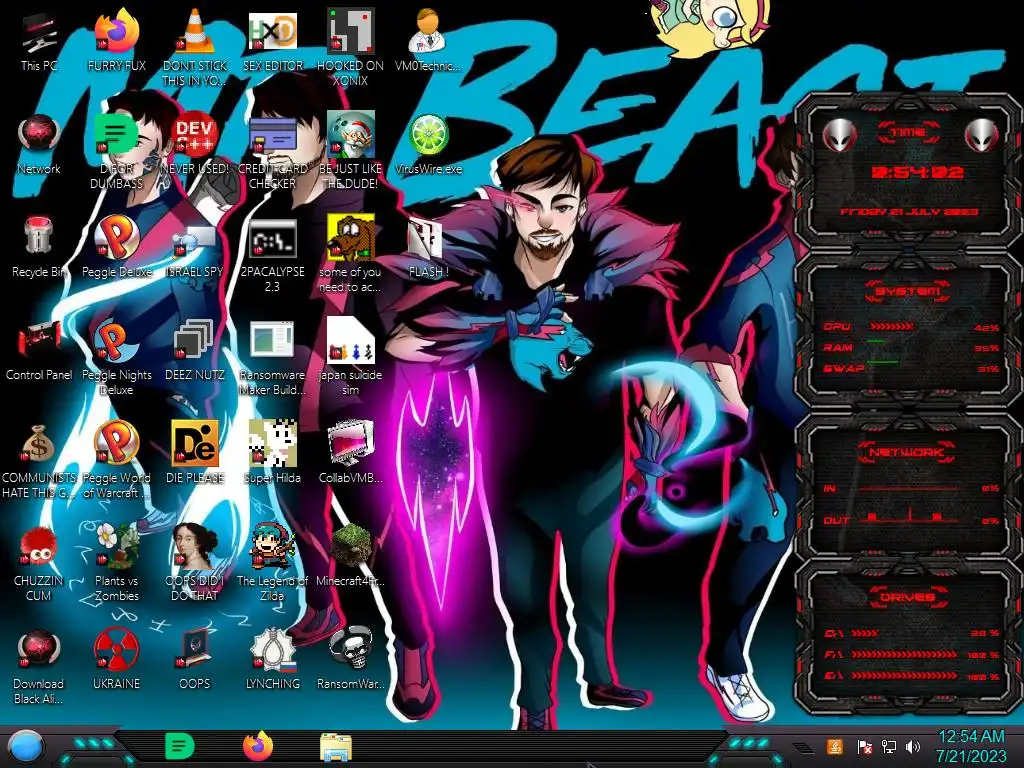
Task: Open the Dev-C++ NEVER USED shortcut
Action: [x=194, y=136]
